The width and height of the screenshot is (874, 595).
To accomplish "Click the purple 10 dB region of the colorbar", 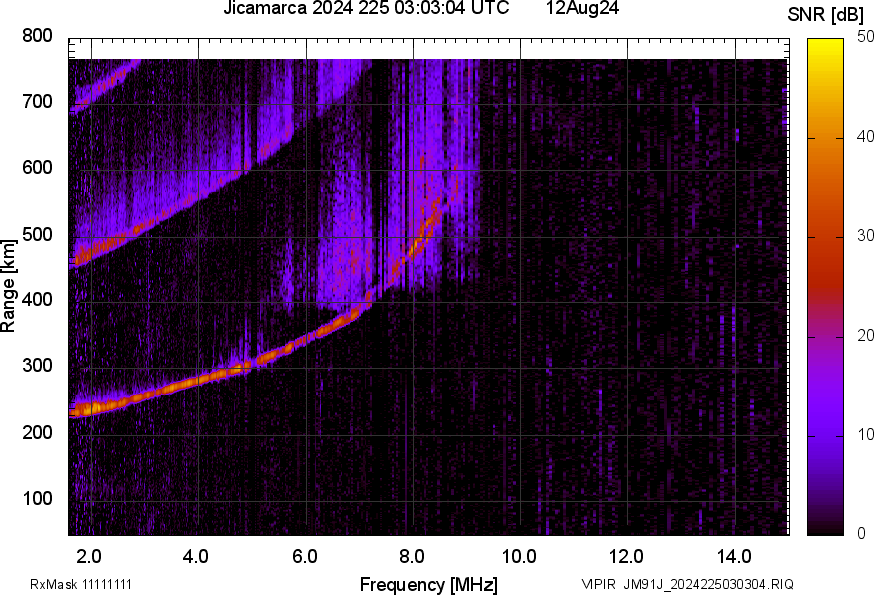I will pyautogui.click(x=826, y=435).
